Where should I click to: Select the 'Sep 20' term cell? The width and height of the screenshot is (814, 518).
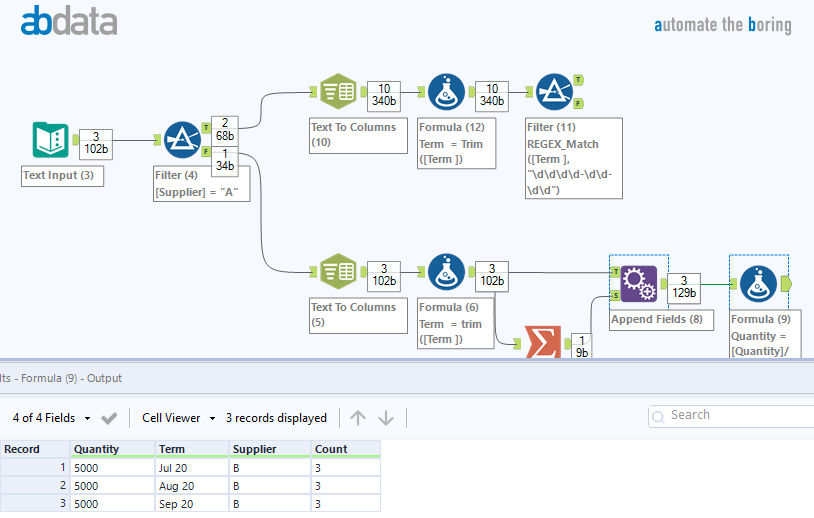192,503
